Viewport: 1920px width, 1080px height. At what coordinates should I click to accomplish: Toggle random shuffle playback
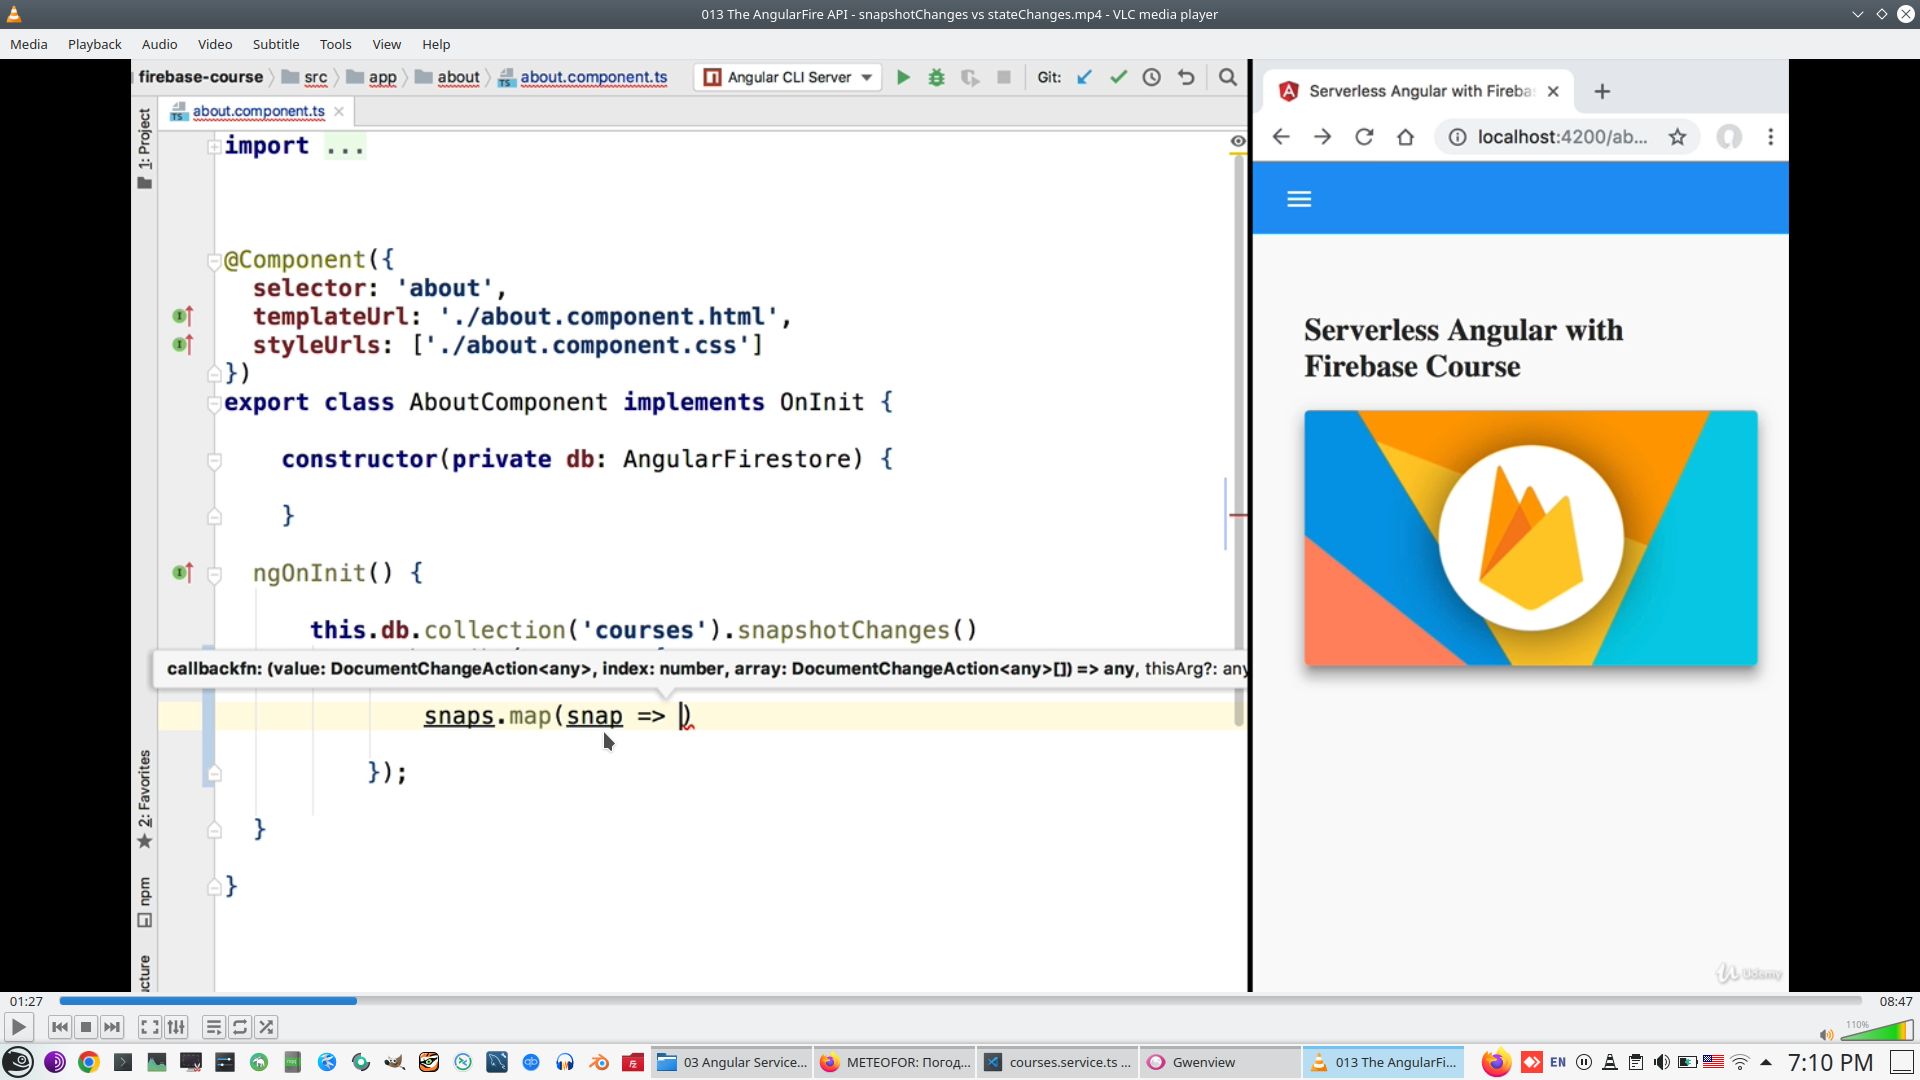(x=266, y=1027)
